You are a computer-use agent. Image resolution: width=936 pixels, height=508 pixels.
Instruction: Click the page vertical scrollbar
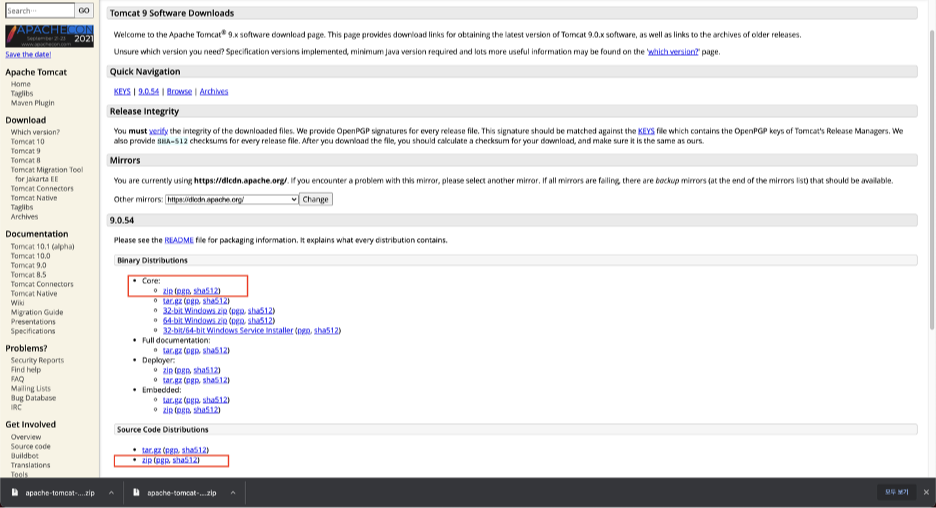(932, 179)
